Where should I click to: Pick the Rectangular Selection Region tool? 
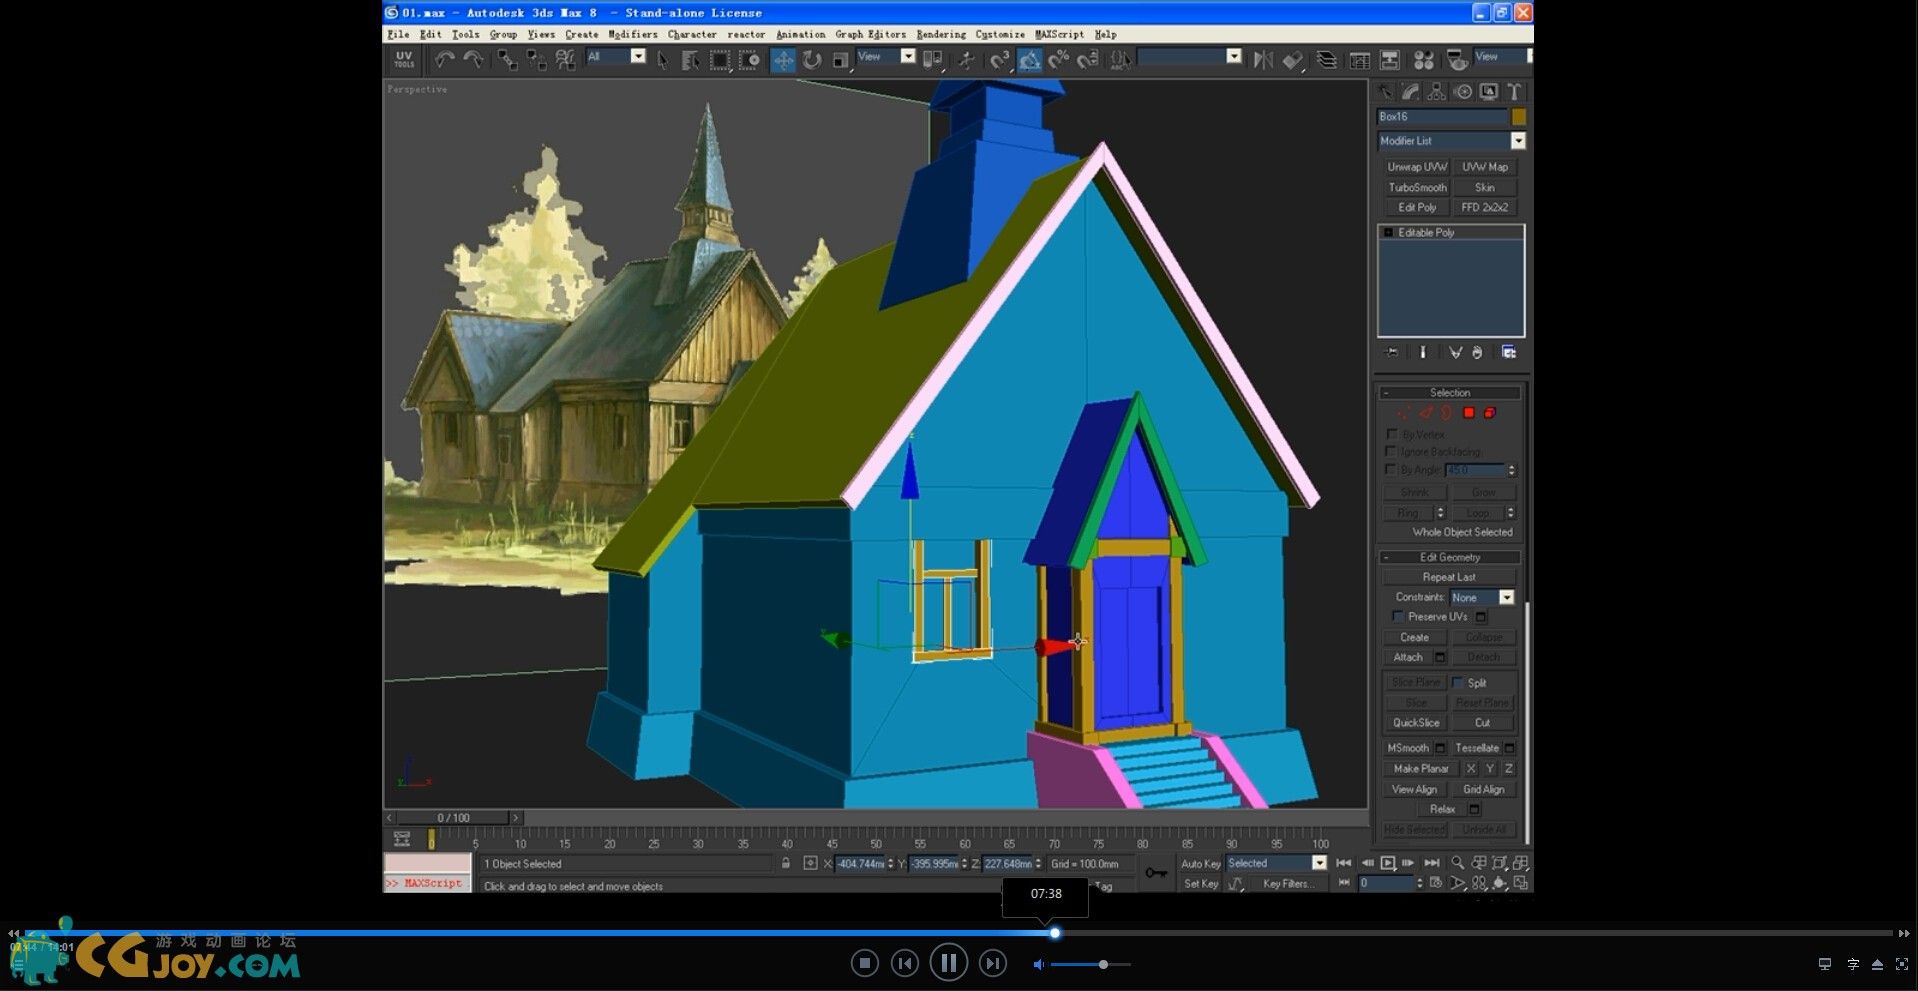[x=720, y=60]
